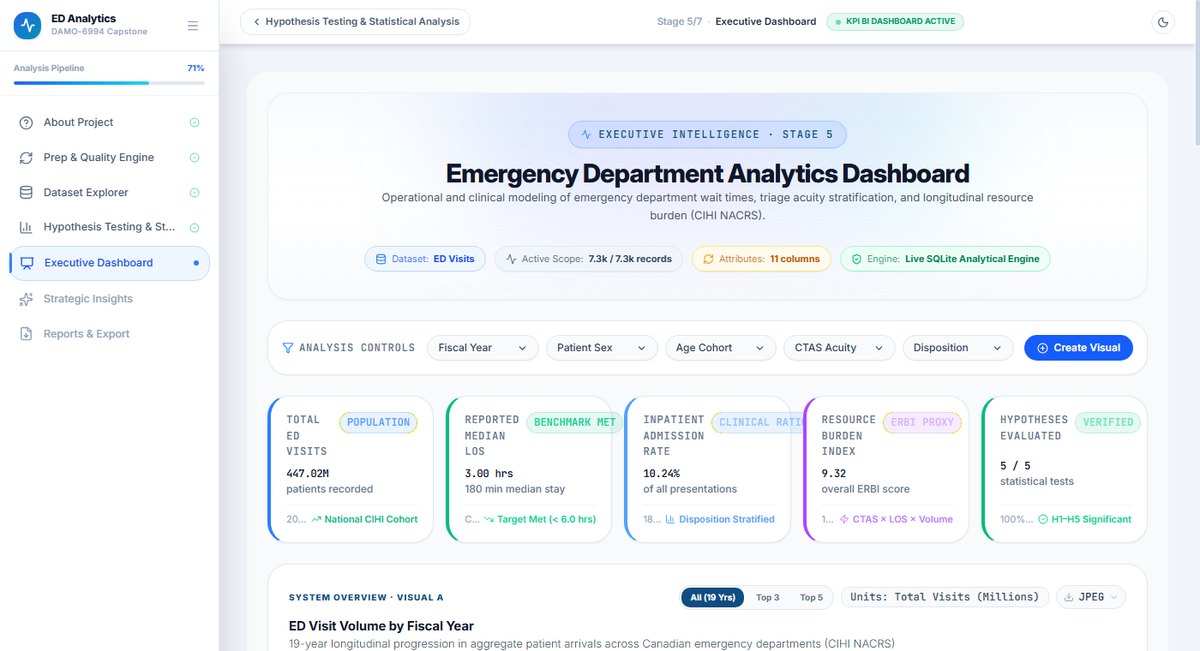The height and width of the screenshot is (651, 1200).
Task: Click the trend icon beside National CIHI Cohort
Action: click(x=316, y=519)
